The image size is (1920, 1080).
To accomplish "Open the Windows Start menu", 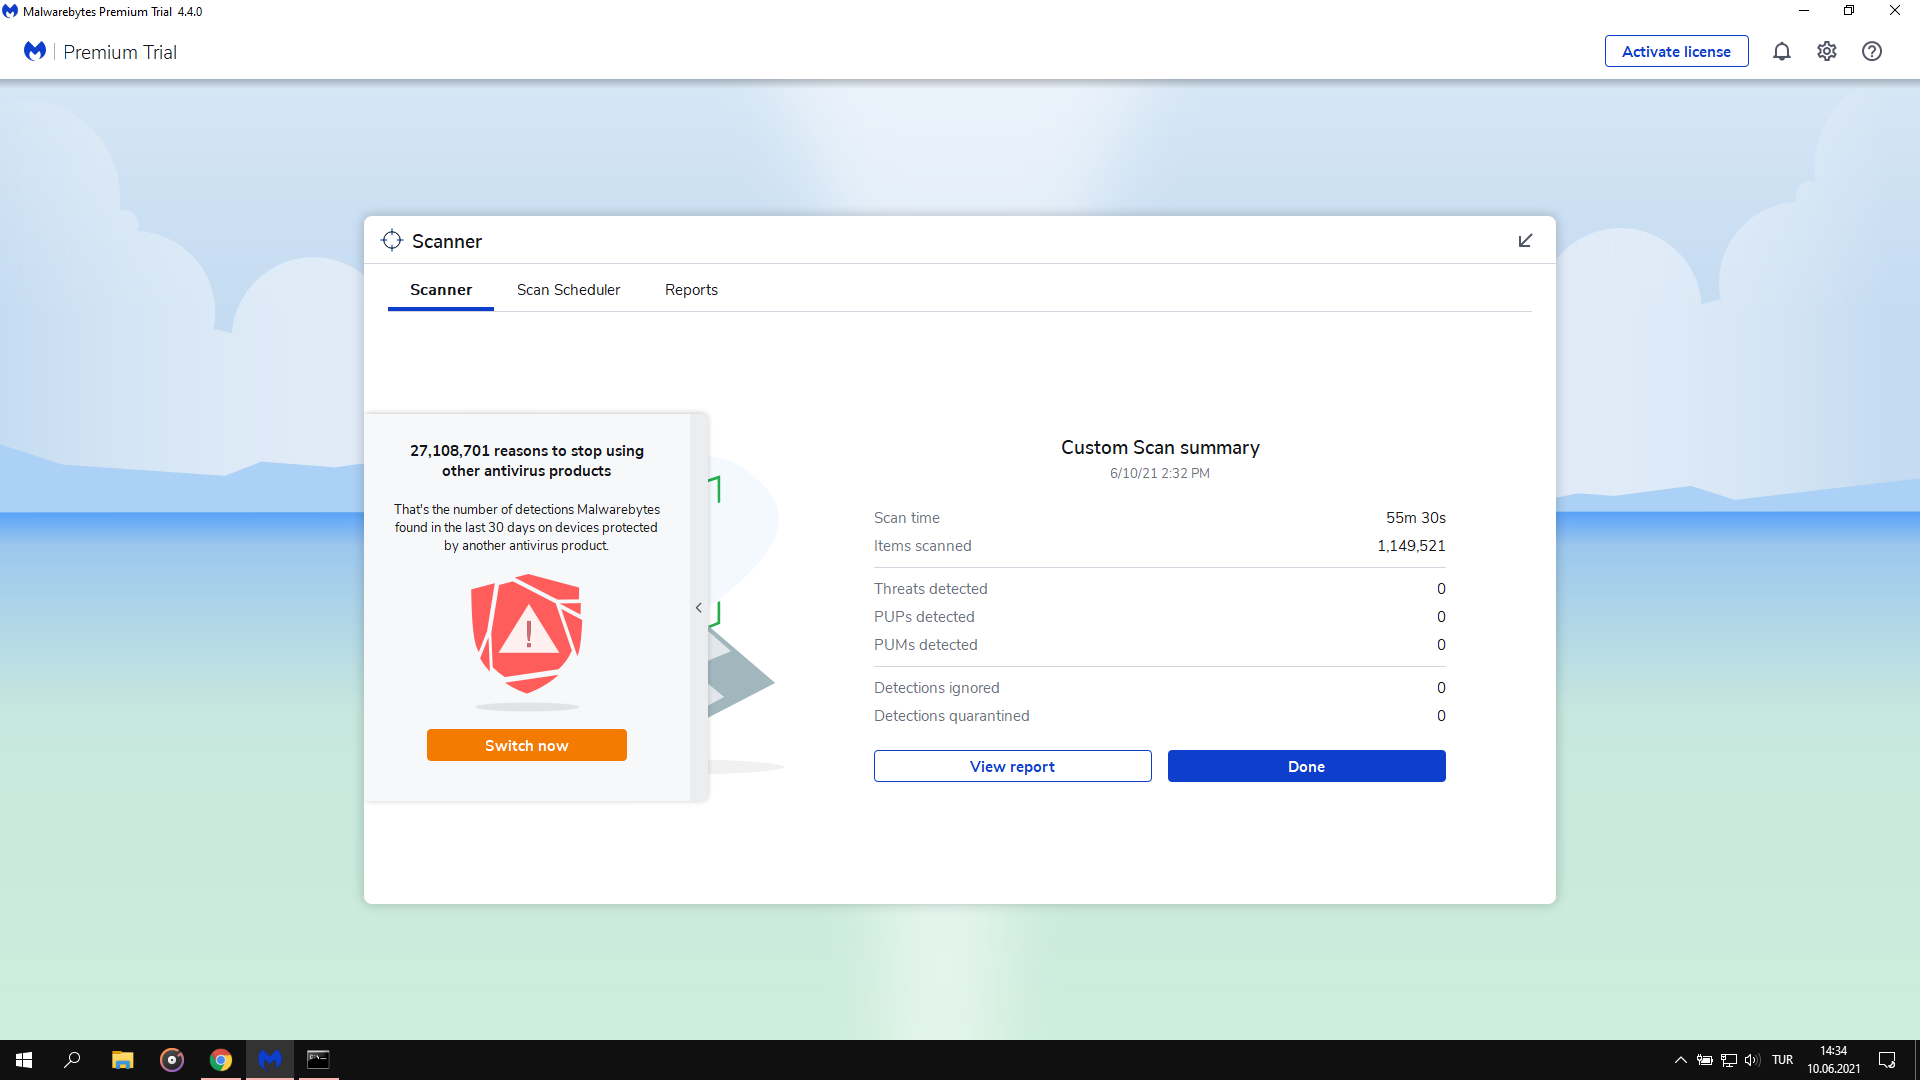I will [x=24, y=1060].
